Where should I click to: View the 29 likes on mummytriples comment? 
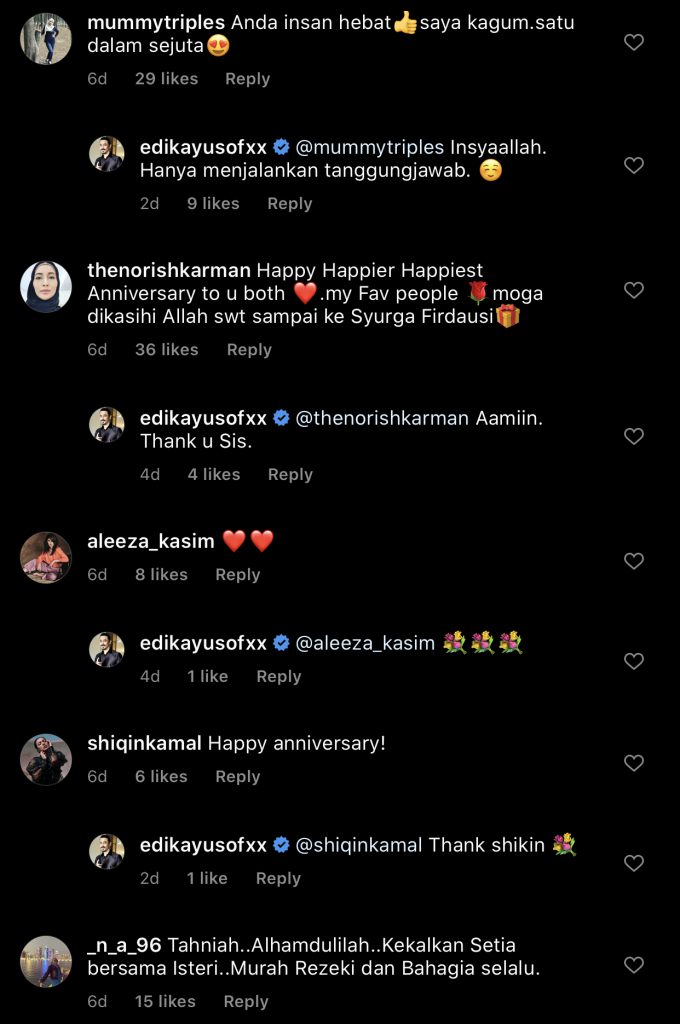pos(166,79)
